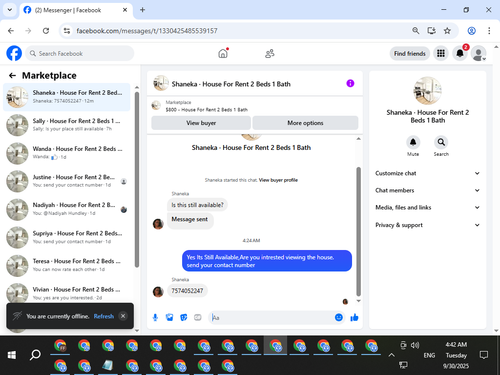Open the emoji picker in the message box
The image size is (500, 375).
click(x=339, y=317)
